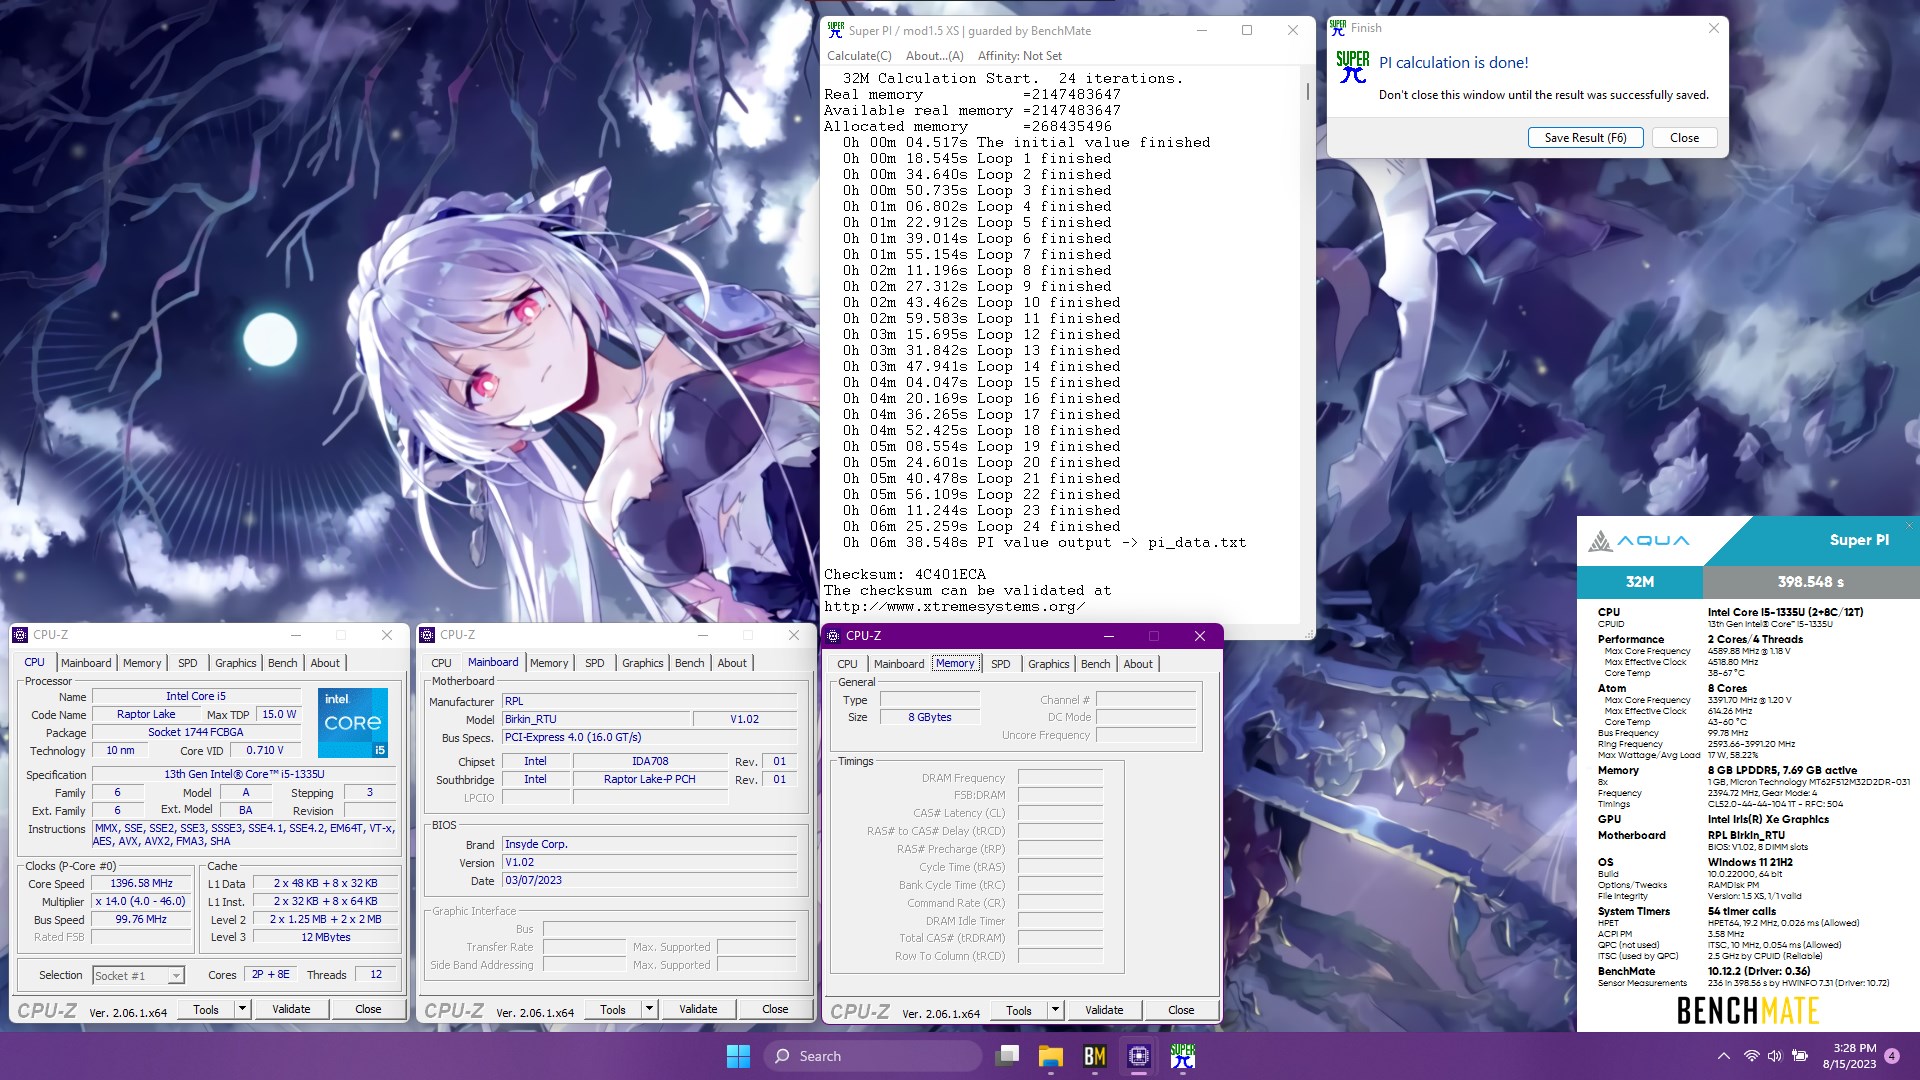The height and width of the screenshot is (1080, 1920).
Task: Click the 32M label in BenchMate panel
Action: 1640,581
